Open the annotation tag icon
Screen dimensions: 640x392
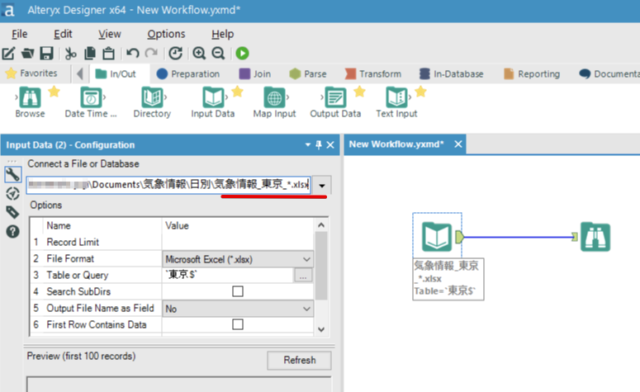[13, 212]
